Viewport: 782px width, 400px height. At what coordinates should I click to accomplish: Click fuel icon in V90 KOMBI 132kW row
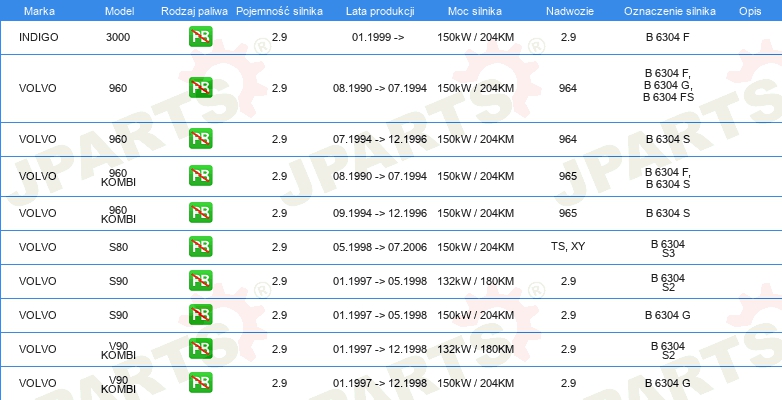tap(200, 349)
